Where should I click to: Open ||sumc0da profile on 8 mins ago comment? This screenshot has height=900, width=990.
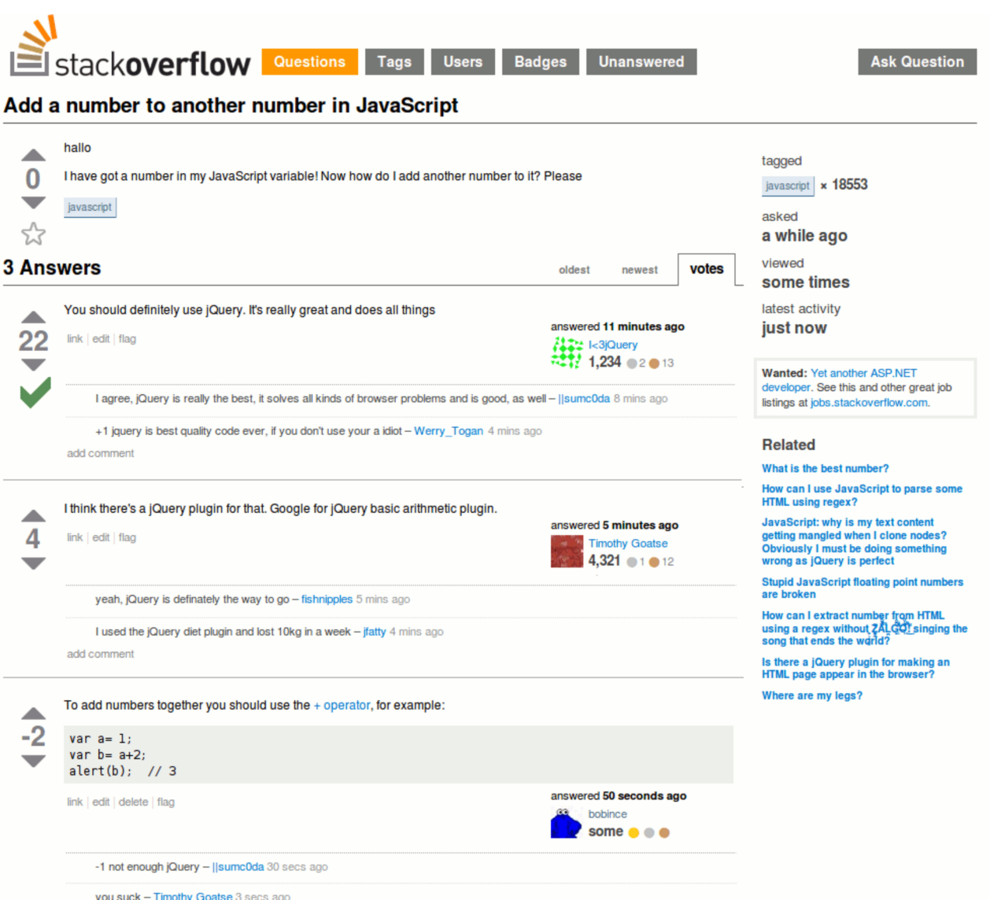pyautogui.click(x=584, y=399)
